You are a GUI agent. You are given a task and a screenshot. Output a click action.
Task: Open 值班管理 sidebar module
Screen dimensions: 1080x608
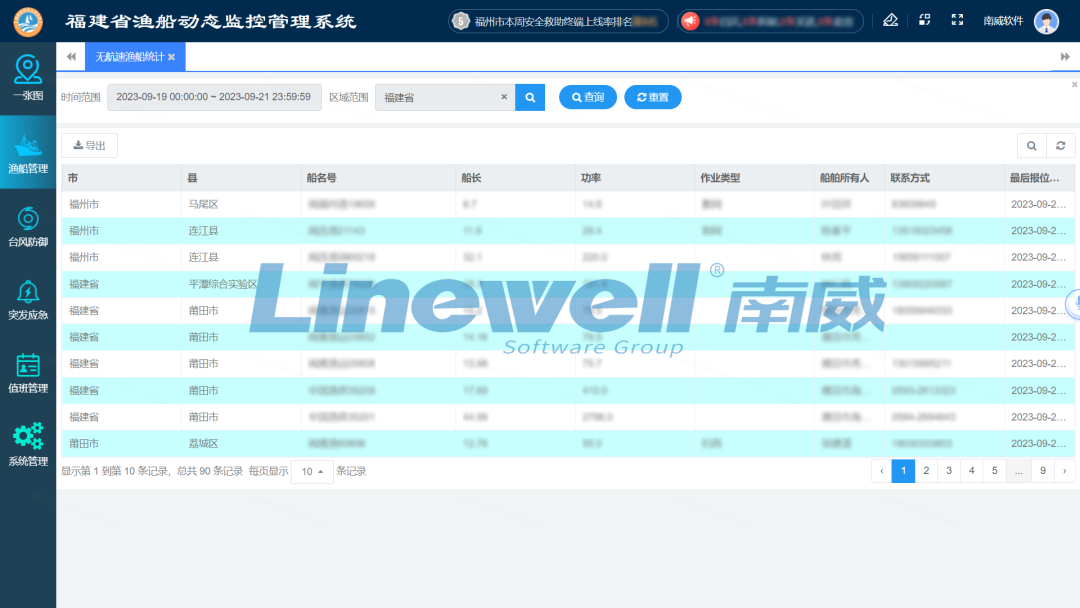click(28, 373)
